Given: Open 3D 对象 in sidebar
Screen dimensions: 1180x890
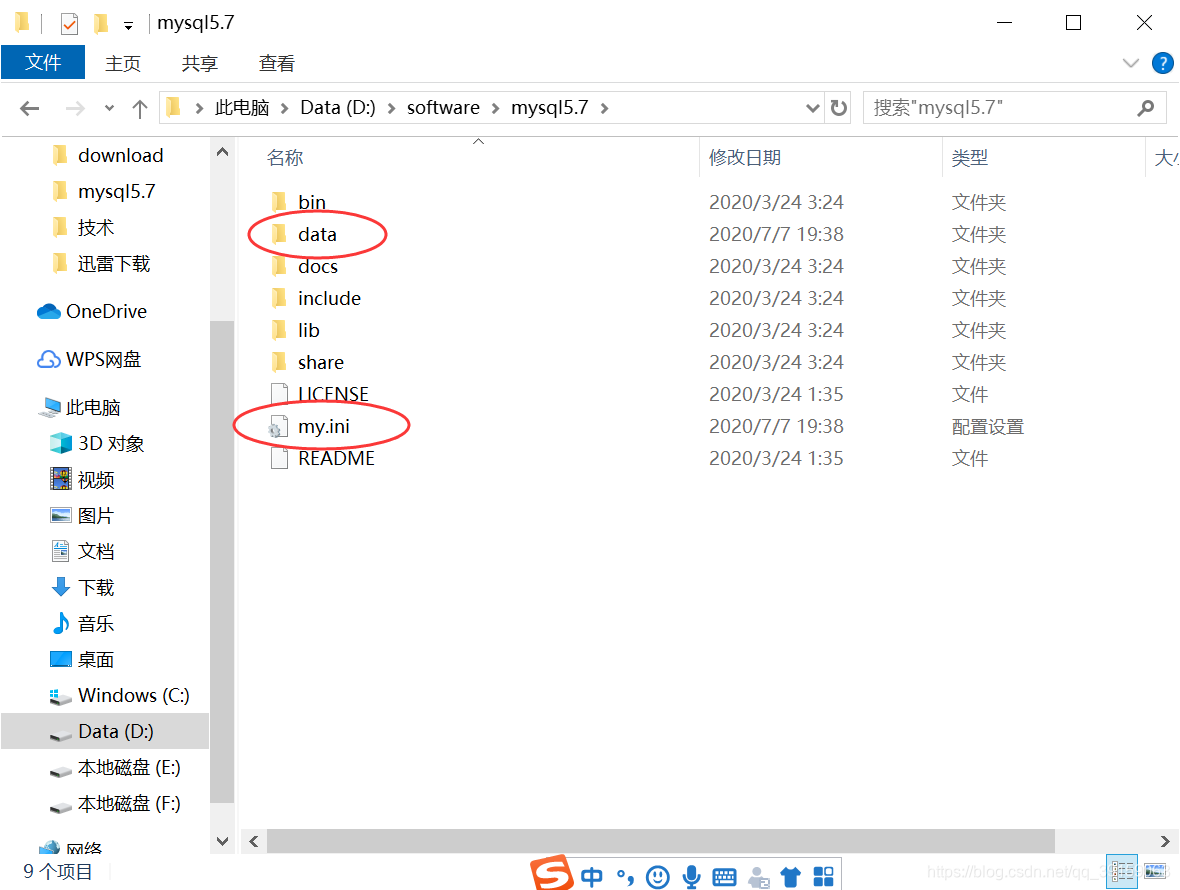Looking at the screenshot, I should click(111, 443).
